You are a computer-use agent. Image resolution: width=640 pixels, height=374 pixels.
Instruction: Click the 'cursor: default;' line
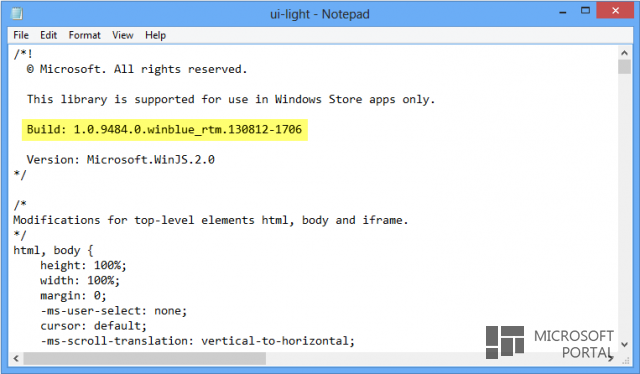[x=93, y=326]
